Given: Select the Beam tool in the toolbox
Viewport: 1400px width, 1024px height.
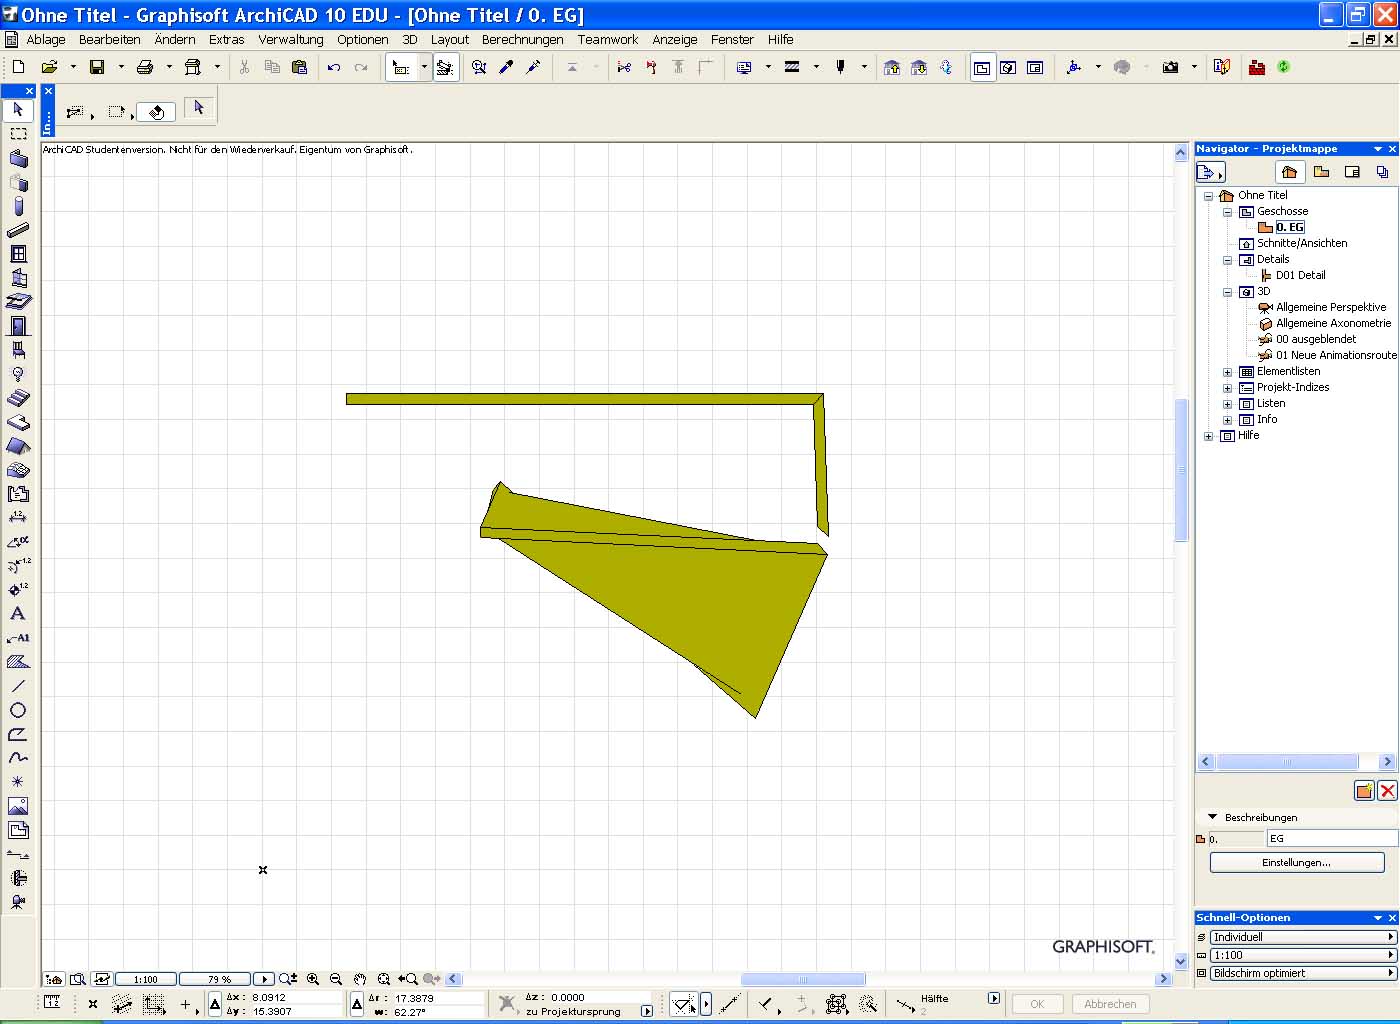Looking at the screenshot, I should tap(18, 229).
